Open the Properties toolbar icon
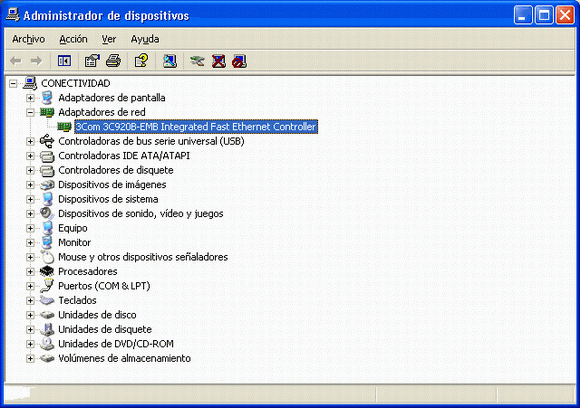Image resolution: width=580 pixels, height=408 pixels. (x=92, y=61)
